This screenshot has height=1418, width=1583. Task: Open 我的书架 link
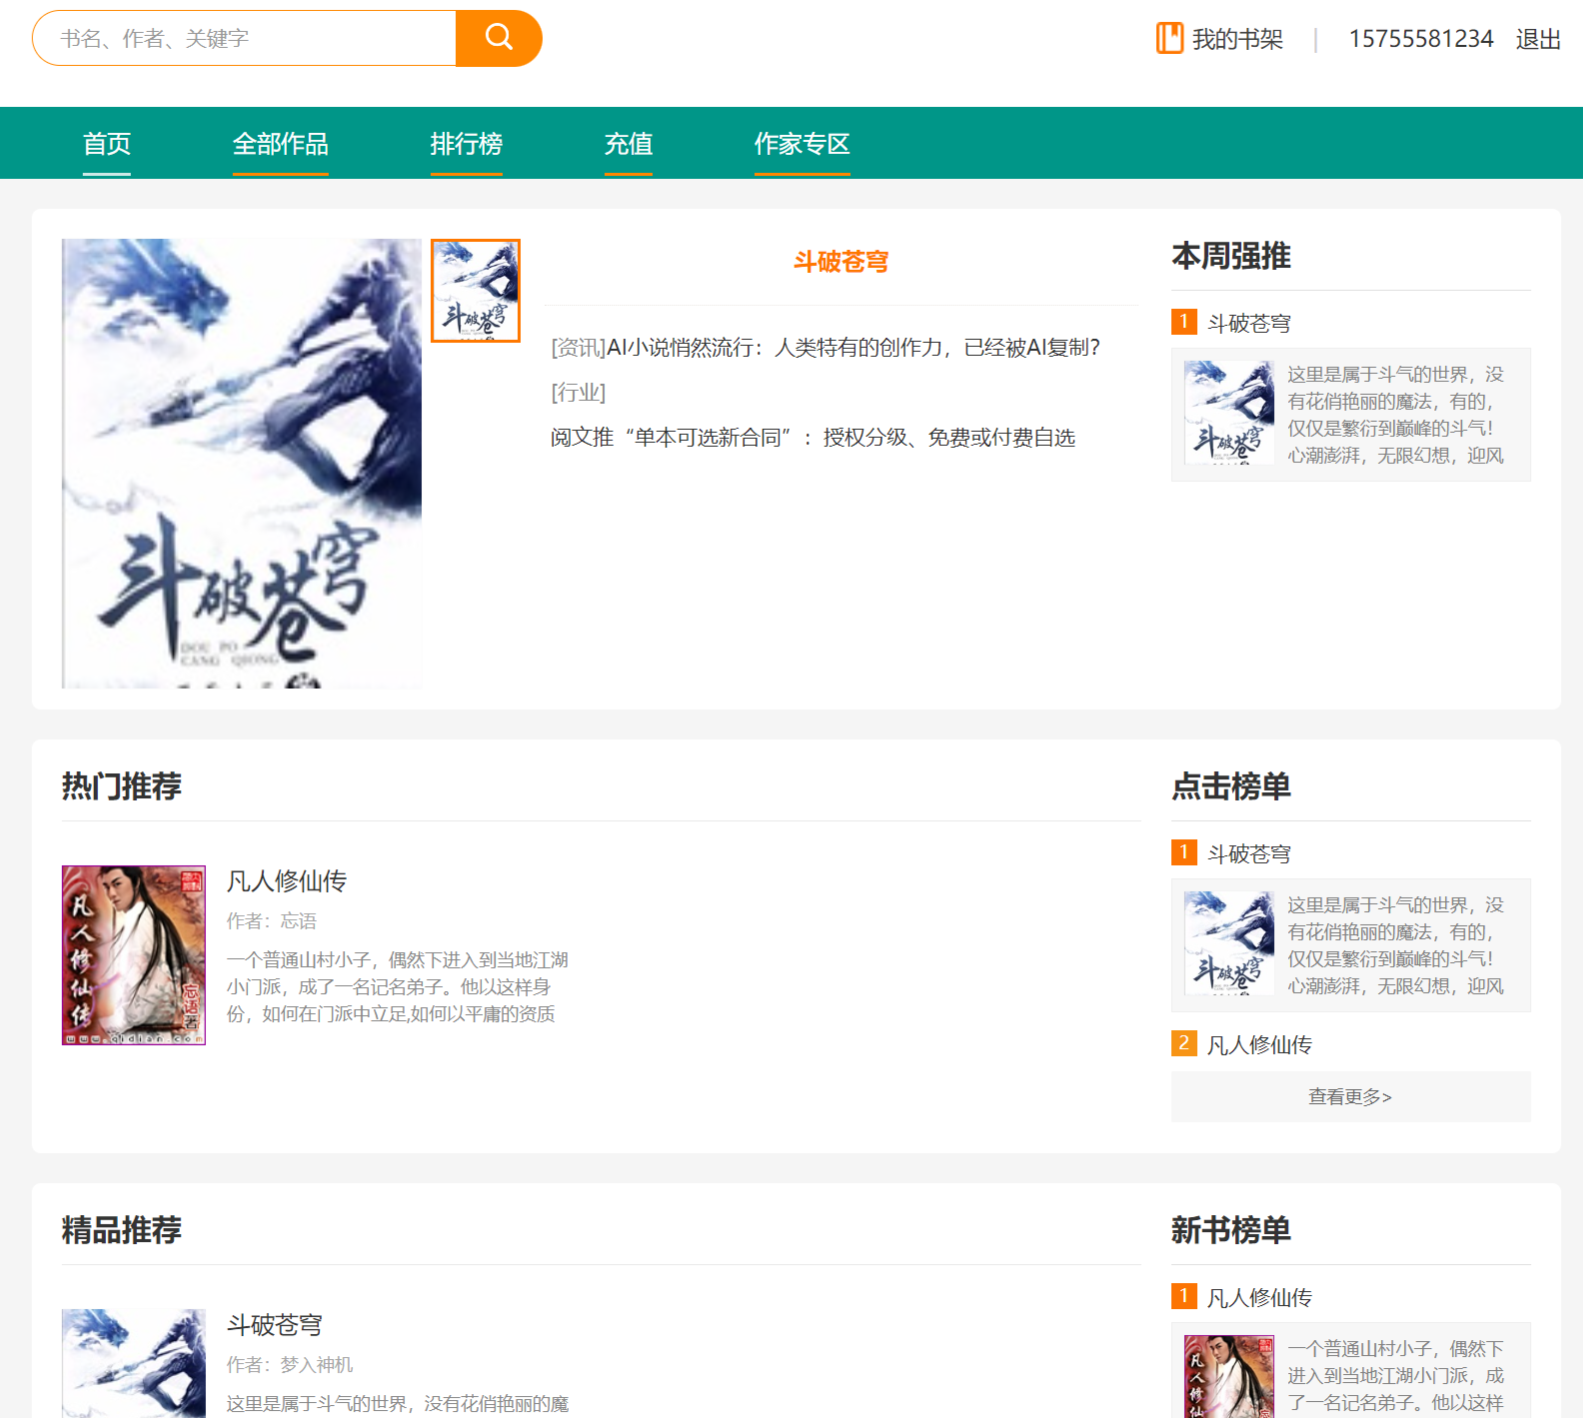[x=1237, y=39]
